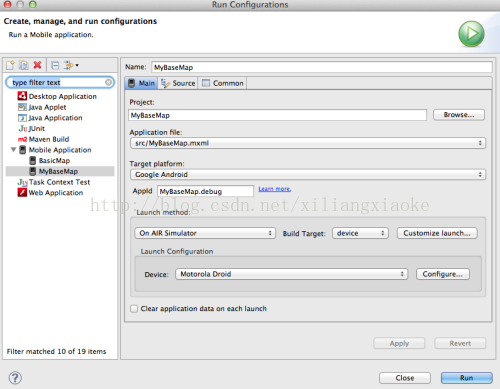Click the help question mark icon
Screen dimensions: 500x389
click(x=15, y=378)
